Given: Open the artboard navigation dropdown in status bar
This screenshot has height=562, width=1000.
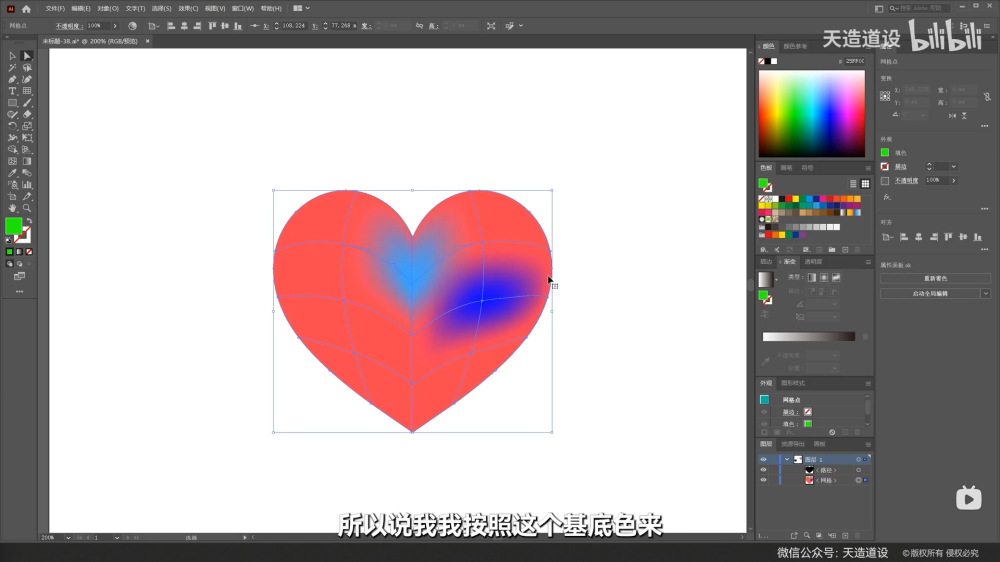Looking at the screenshot, I should click(x=117, y=538).
